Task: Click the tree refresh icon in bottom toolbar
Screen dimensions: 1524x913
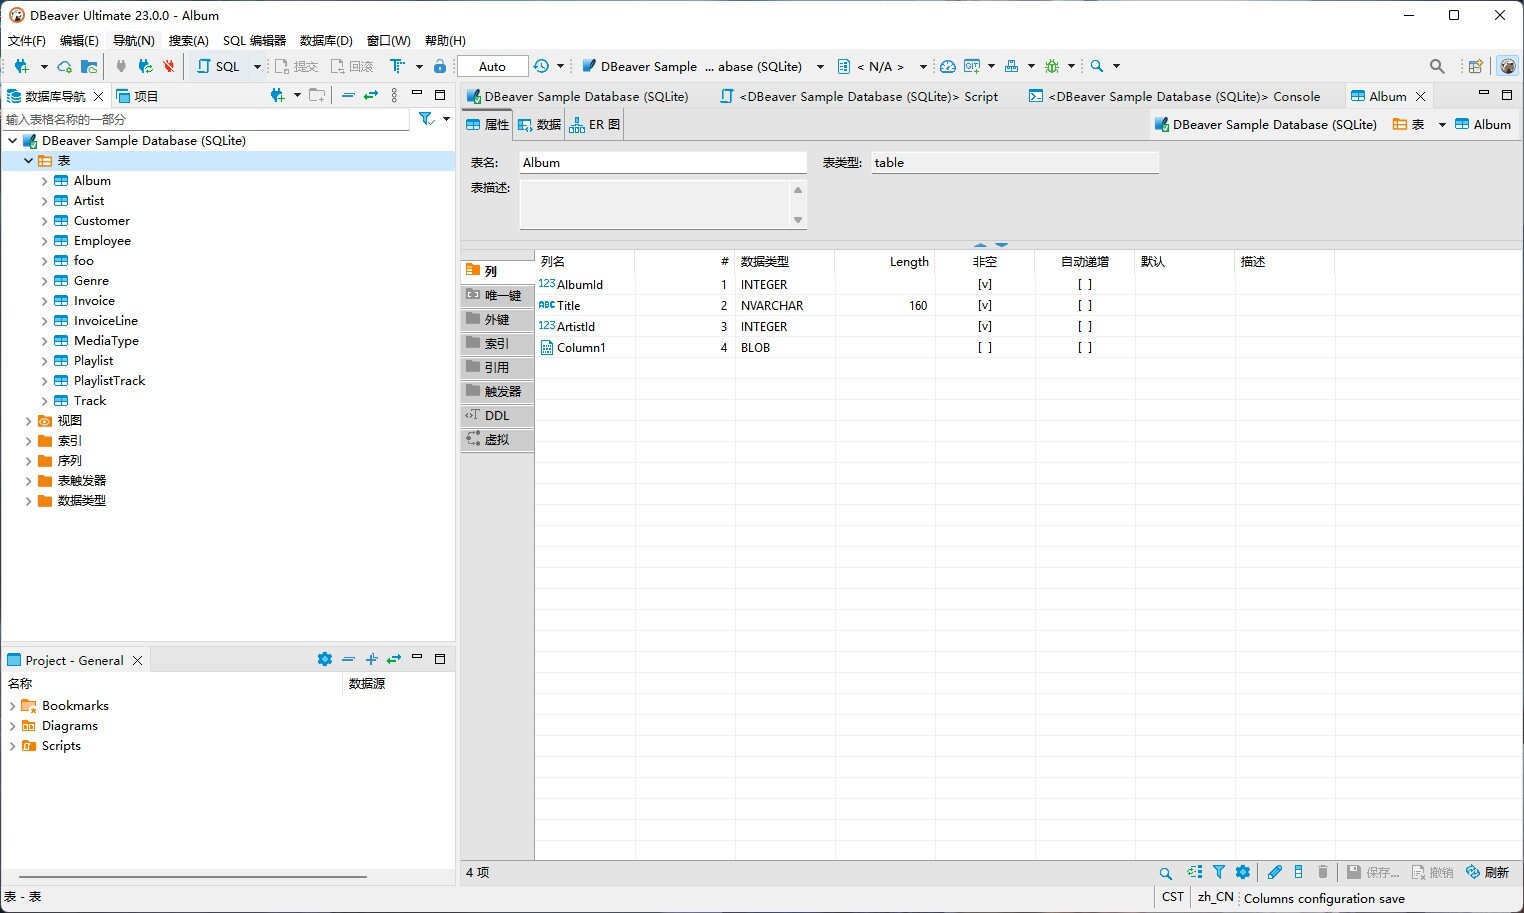Action: [x=1195, y=872]
